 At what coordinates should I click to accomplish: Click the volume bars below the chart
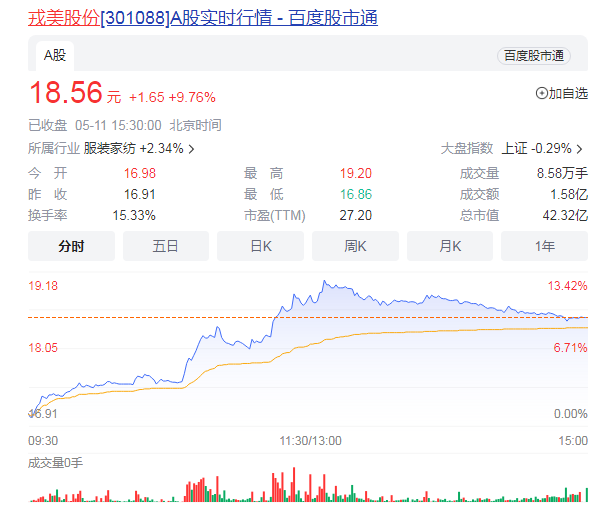click(x=300, y=490)
